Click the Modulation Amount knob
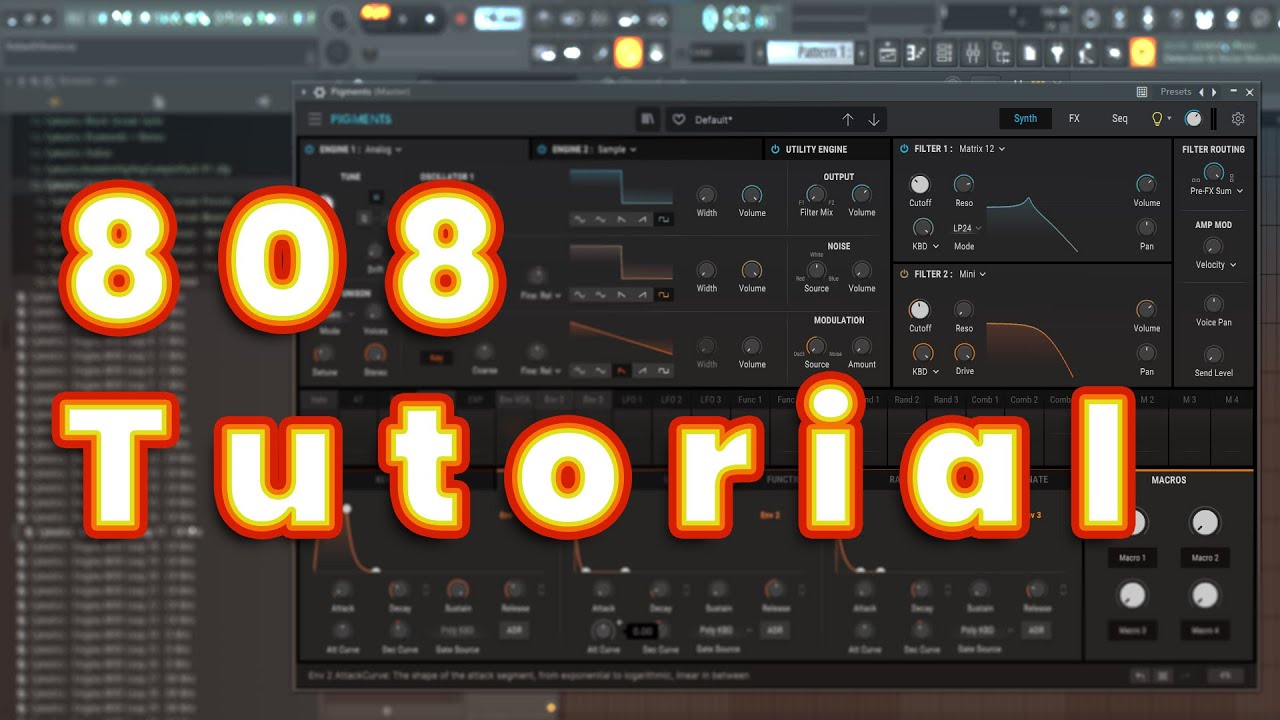This screenshot has height=720, width=1280. click(862, 346)
